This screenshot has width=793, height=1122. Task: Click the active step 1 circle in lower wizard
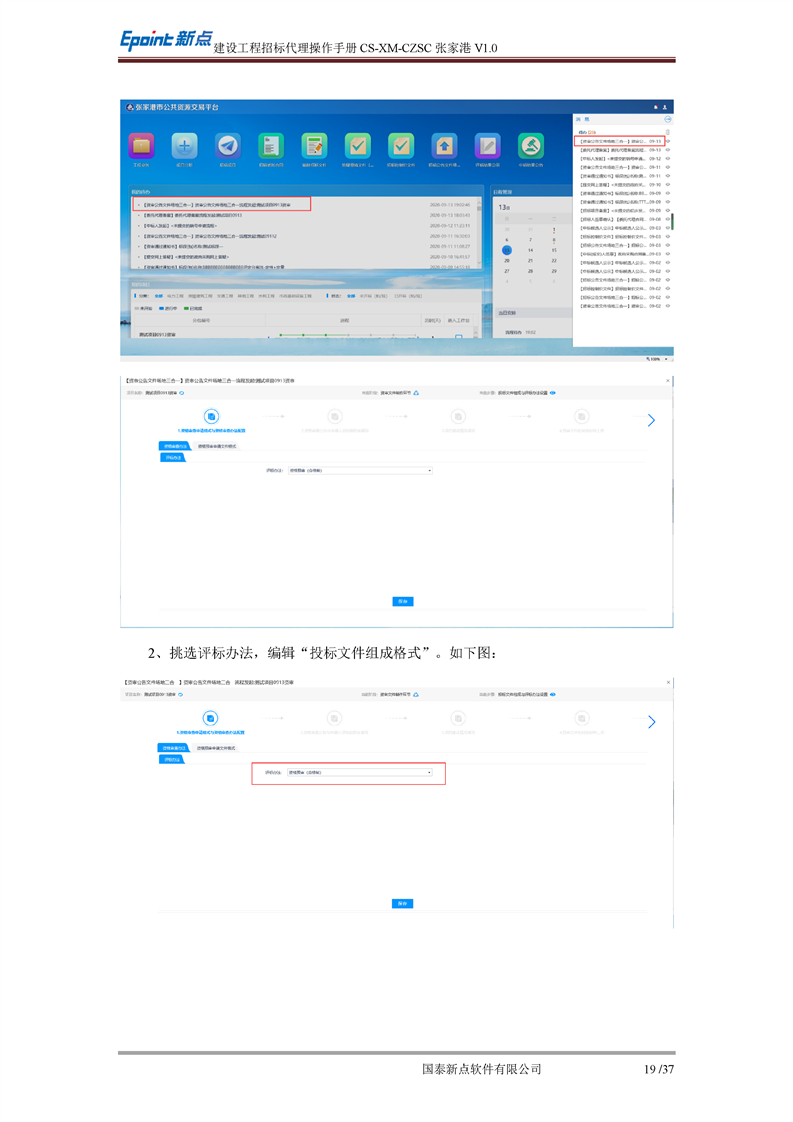[211, 718]
